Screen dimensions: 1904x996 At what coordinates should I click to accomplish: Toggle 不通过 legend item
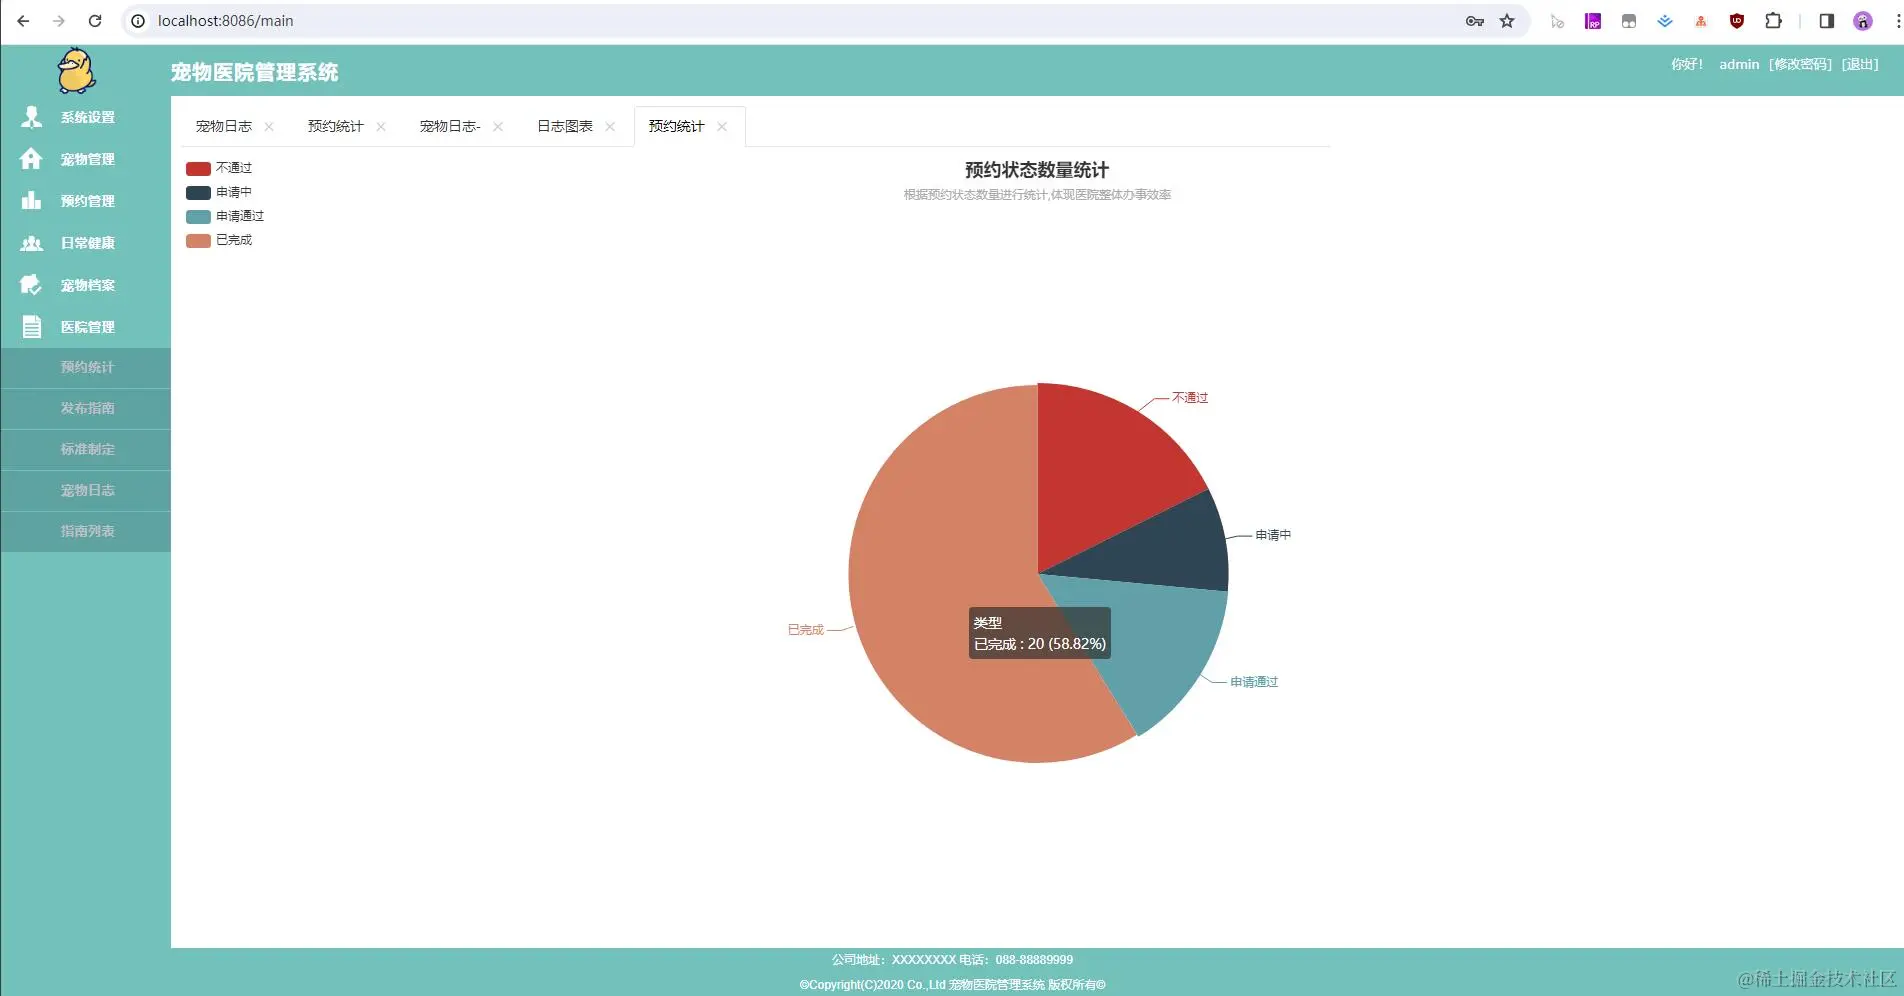coord(219,168)
